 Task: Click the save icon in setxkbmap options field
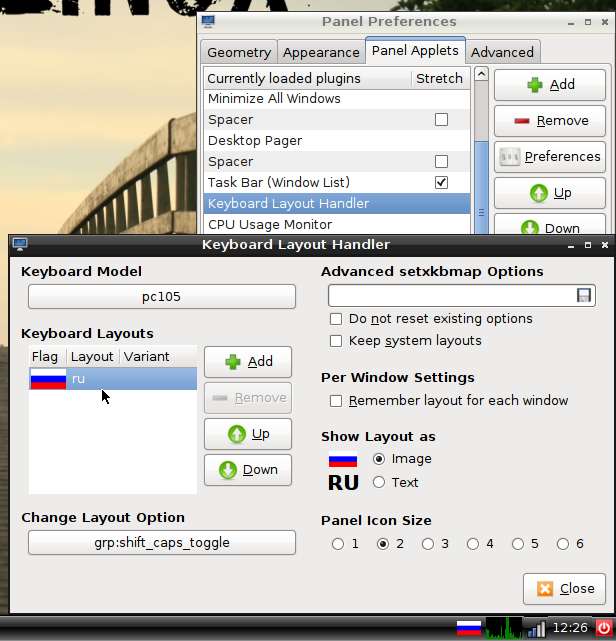pyautogui.click(x=584, y=296)
